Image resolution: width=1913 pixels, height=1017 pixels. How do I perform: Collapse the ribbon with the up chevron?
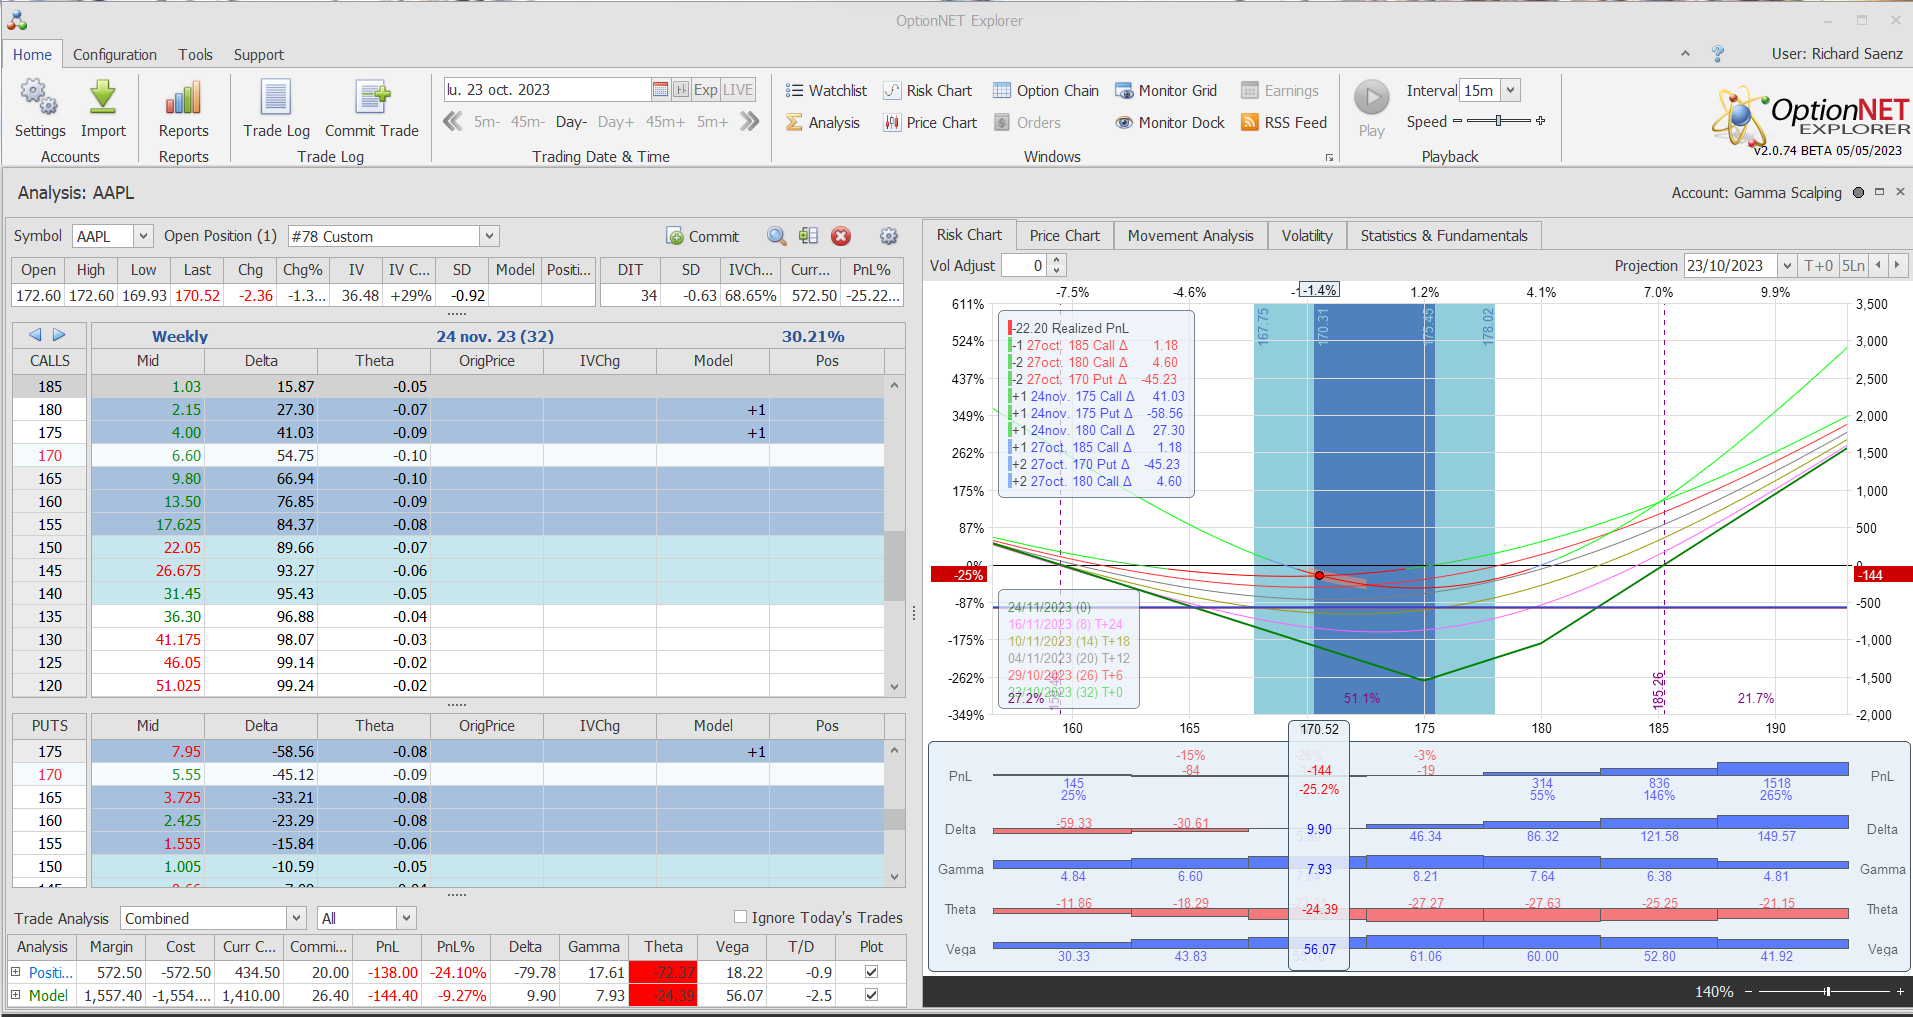(x=1685, y=54)
